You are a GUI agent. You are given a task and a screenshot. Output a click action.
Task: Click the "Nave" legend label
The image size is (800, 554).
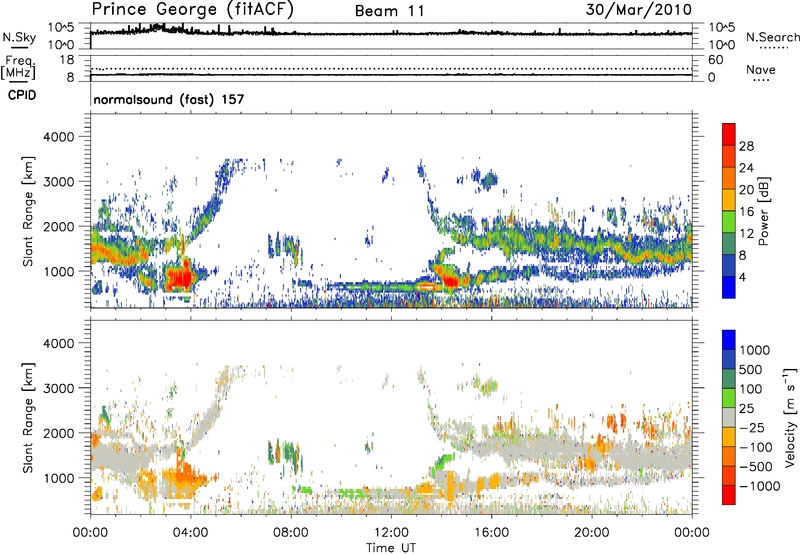pyautogui.click(x=760, y=70)
